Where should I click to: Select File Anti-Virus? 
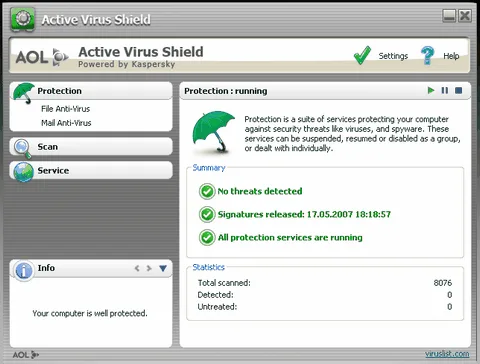tap(66, 109)
